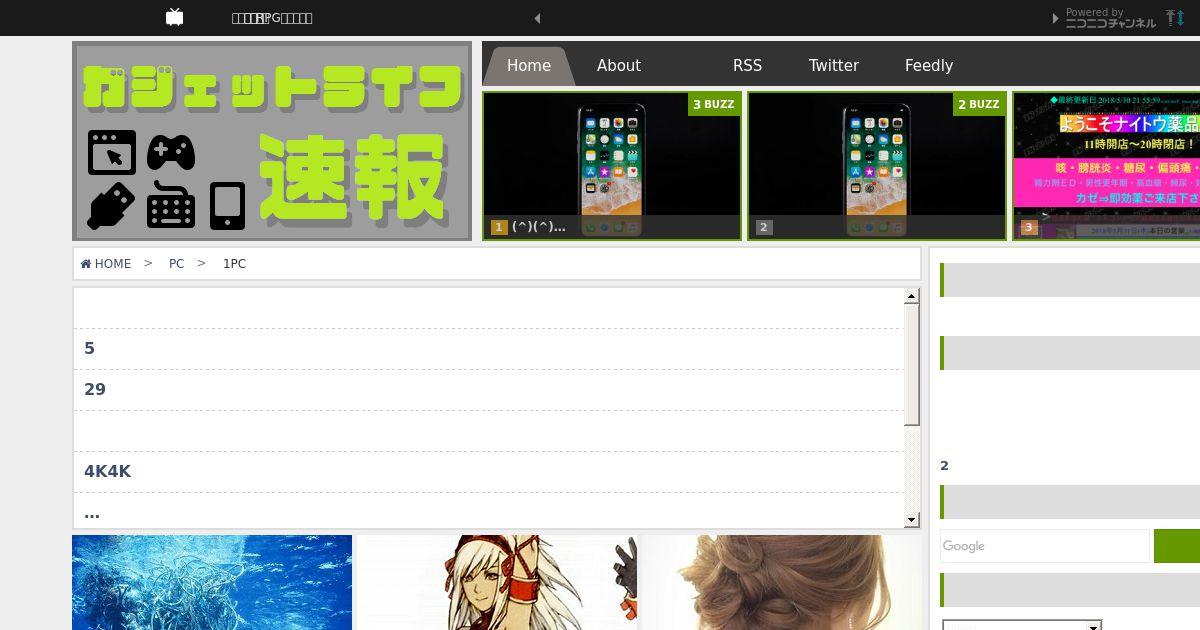
Task: Open the 2 BUZZ ranked iPhone thumbnail
Action: pyautogui.click(x=877, y=166)
